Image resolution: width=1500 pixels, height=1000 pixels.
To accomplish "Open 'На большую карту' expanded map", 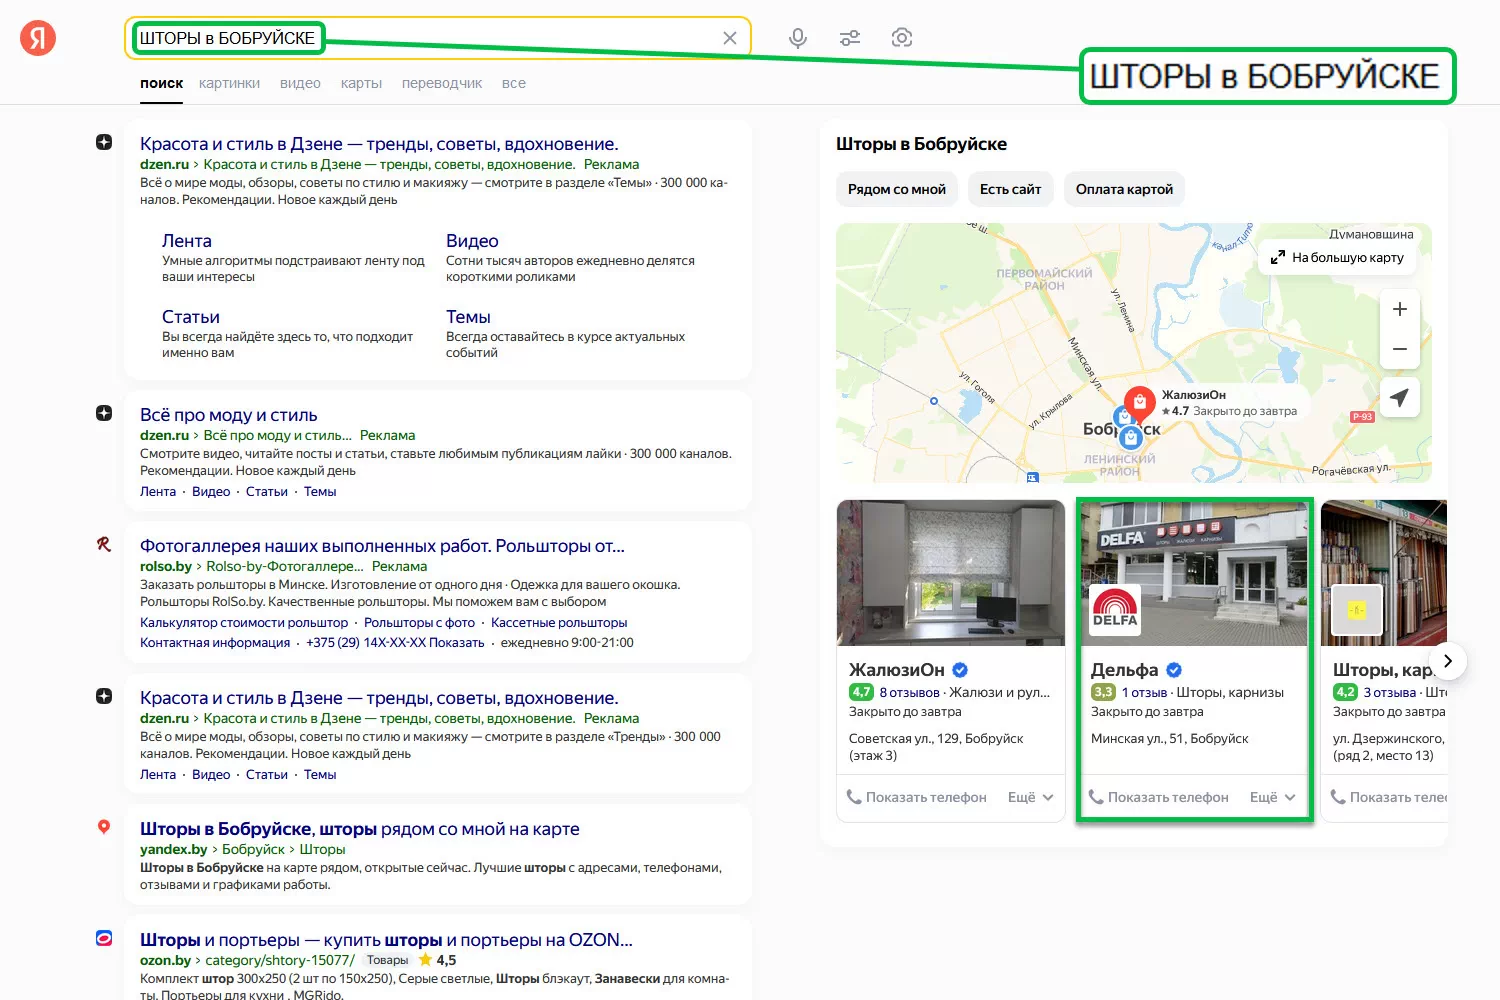I will [1337, 257].
